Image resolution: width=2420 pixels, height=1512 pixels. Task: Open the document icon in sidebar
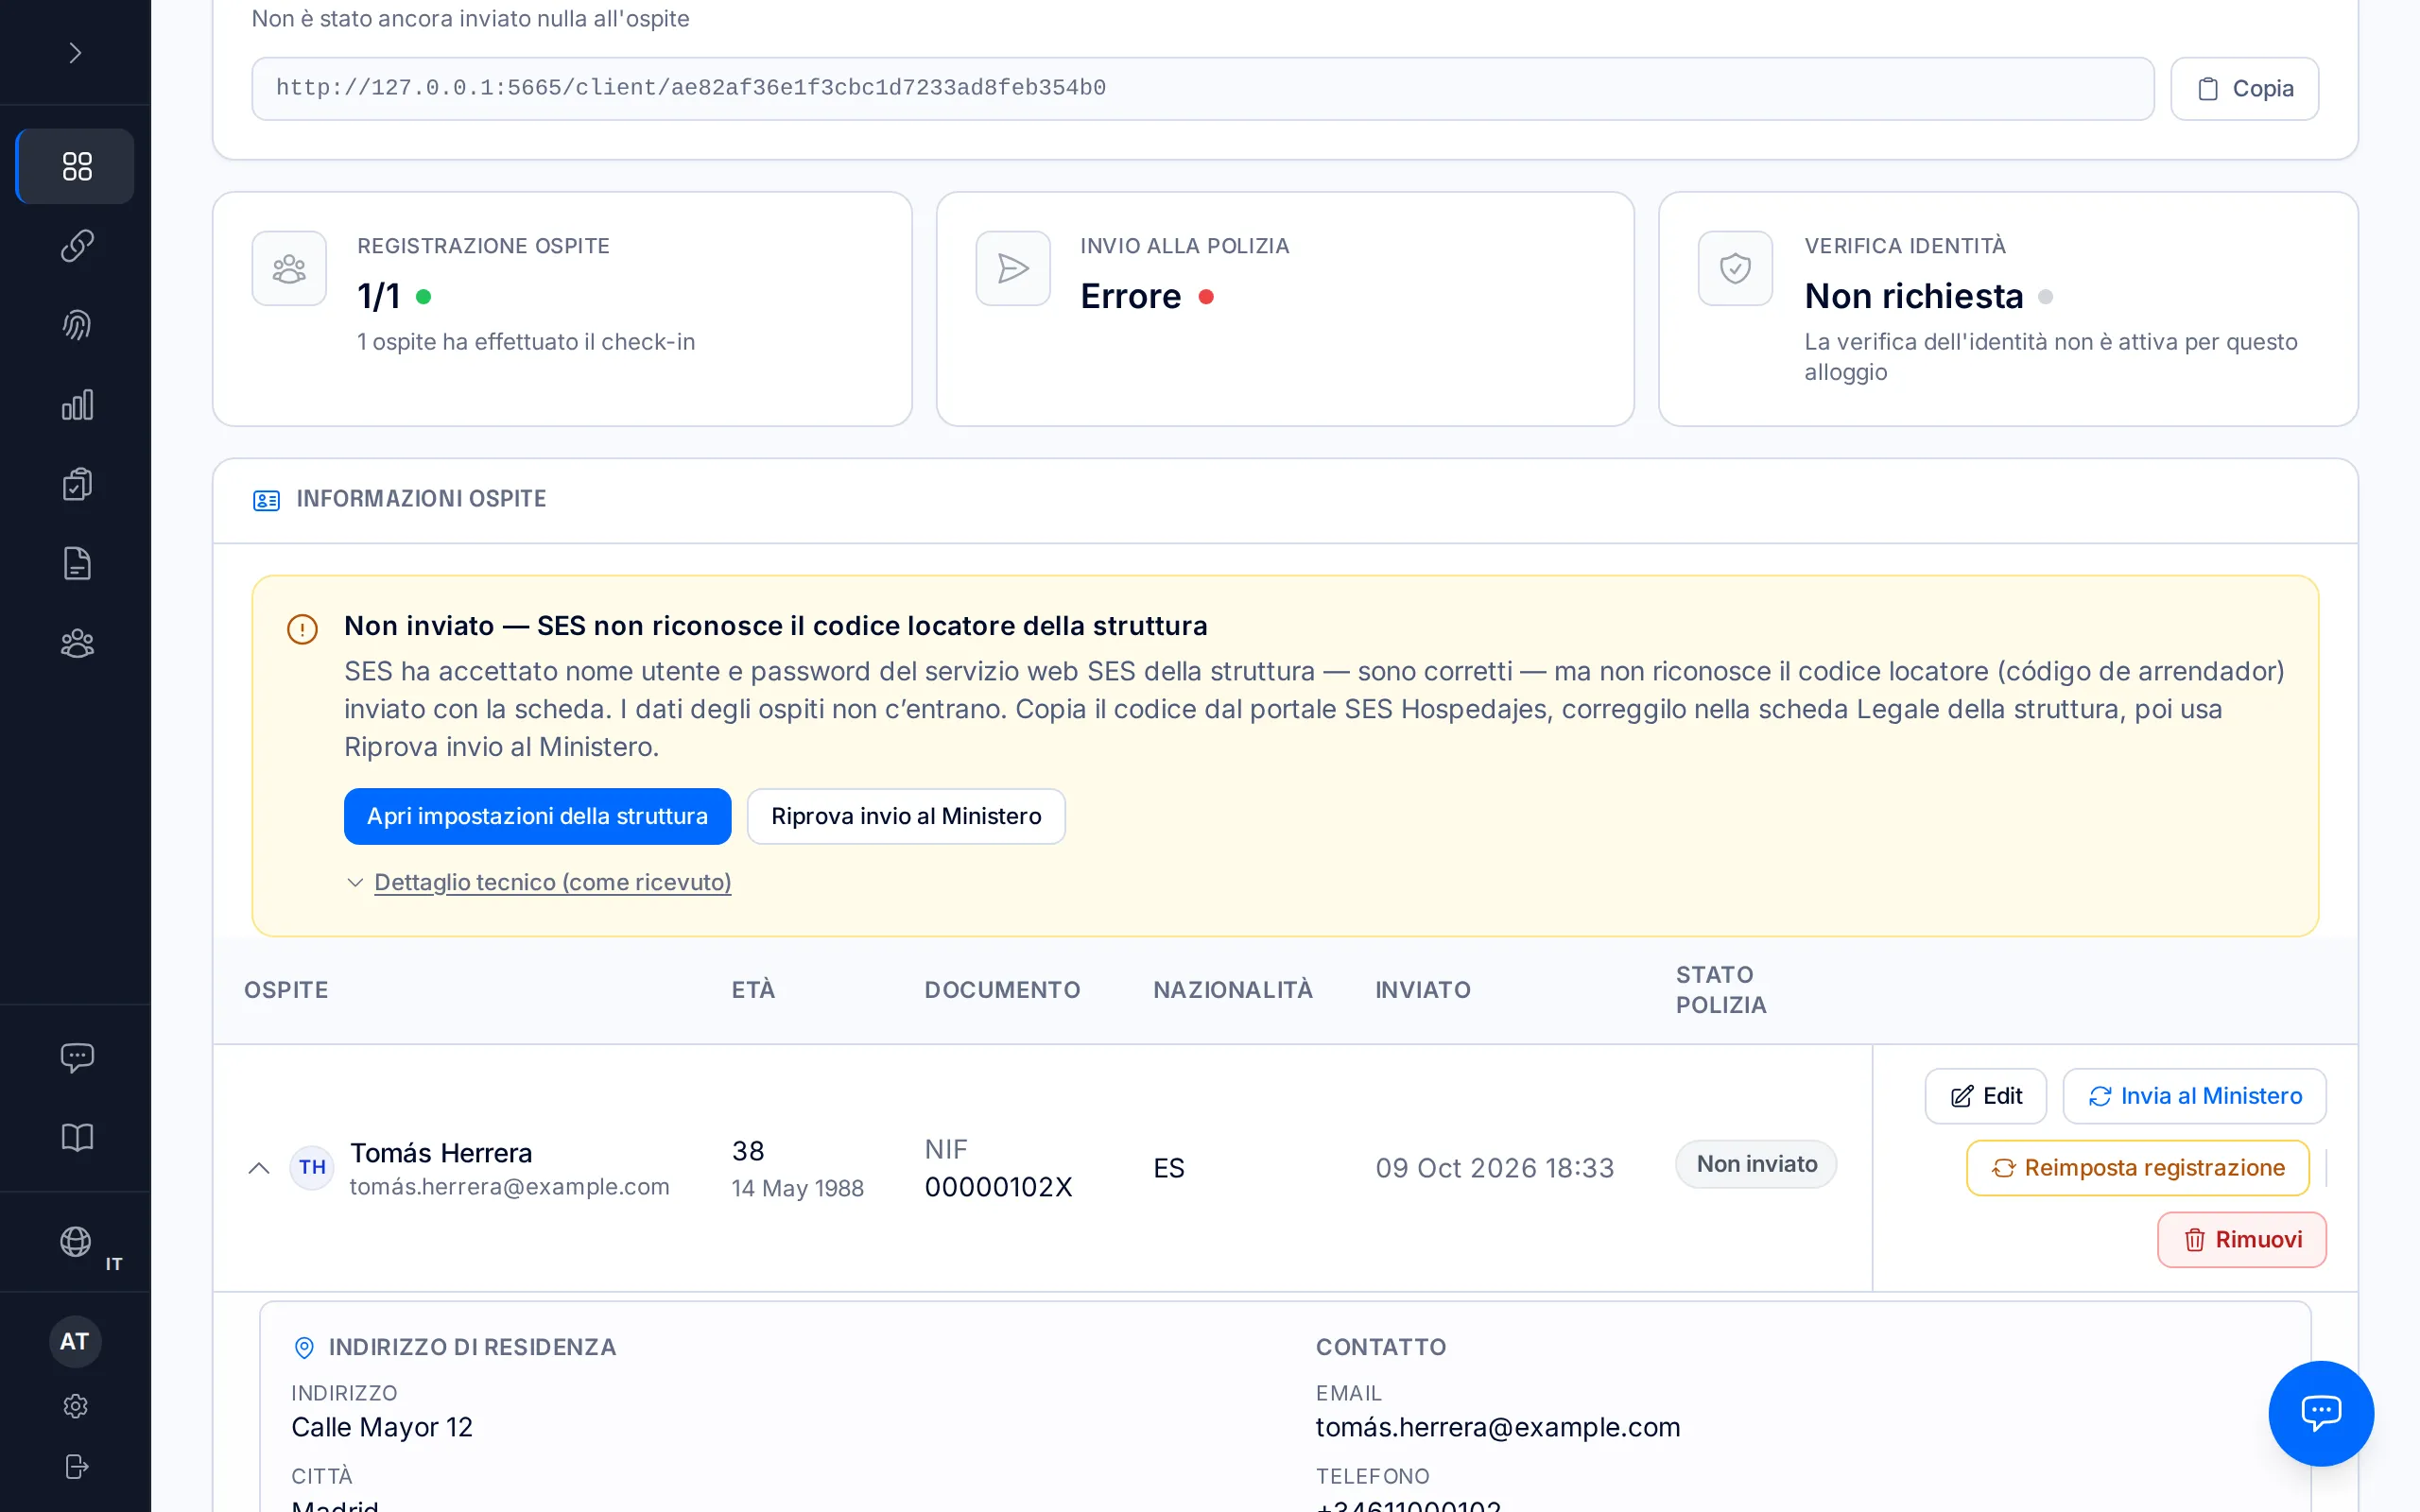pos(76,564)
